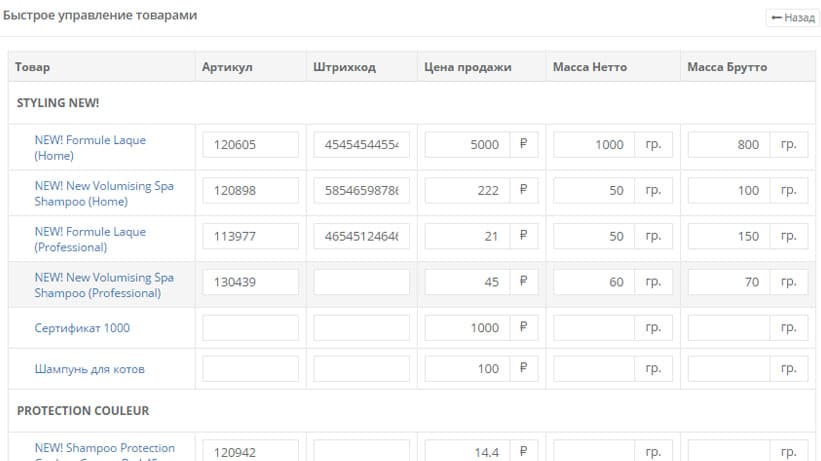Edit barcode field starting with 4545454455
The image size is (821, 461).
(362, 145)
